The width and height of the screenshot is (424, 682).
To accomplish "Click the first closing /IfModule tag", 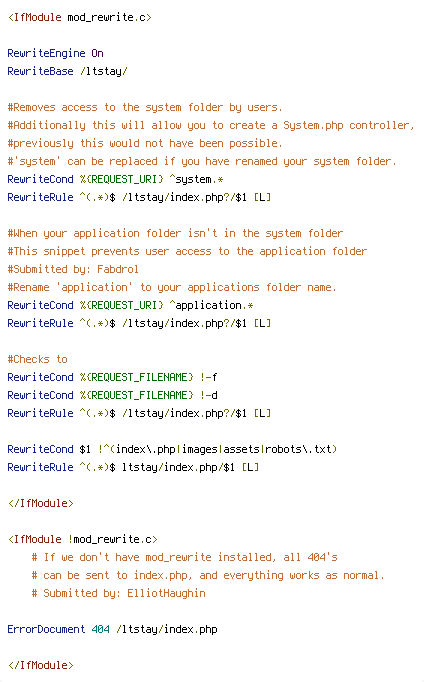I will click(x=41, y=503).
